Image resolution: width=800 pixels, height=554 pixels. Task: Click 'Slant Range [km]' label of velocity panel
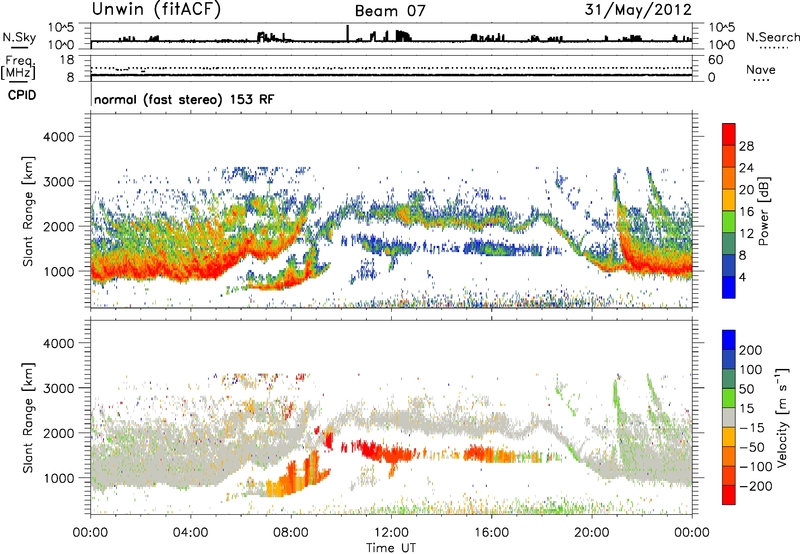pos(28,418)
